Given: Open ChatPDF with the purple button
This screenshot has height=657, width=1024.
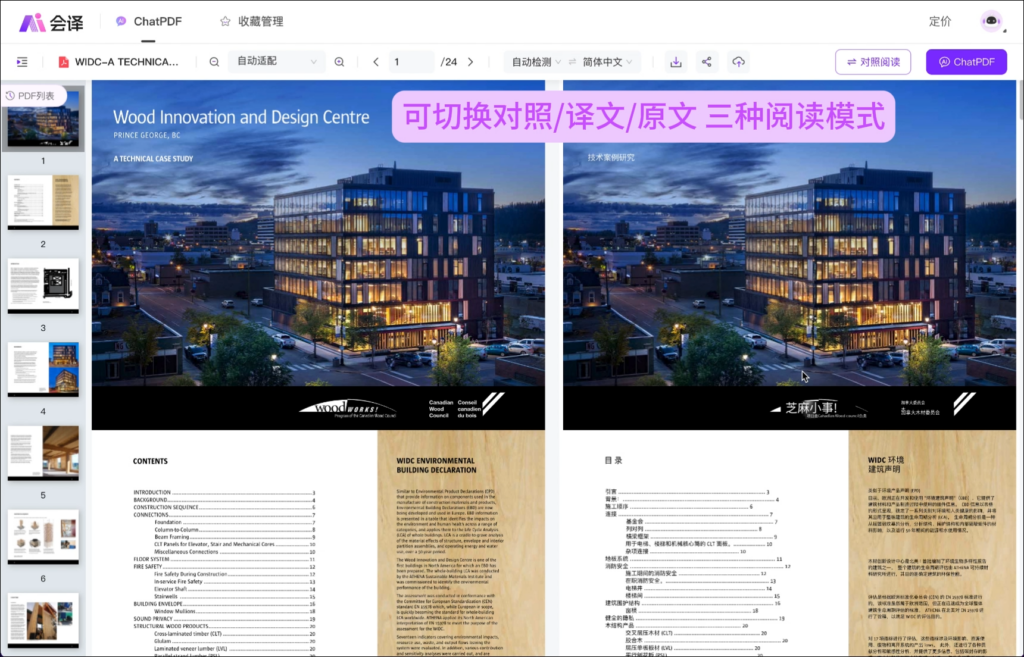Looking at the screenshot, I should [x=966, y=61].
